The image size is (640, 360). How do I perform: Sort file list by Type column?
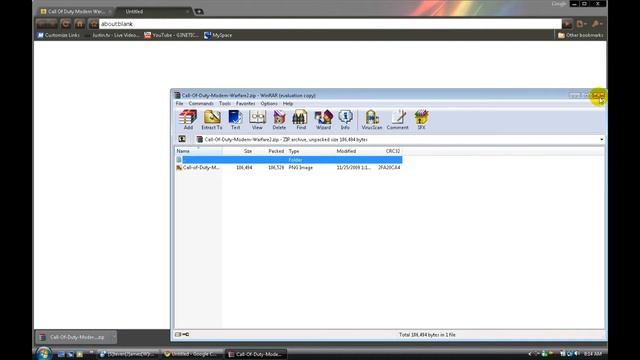point(310,151)
